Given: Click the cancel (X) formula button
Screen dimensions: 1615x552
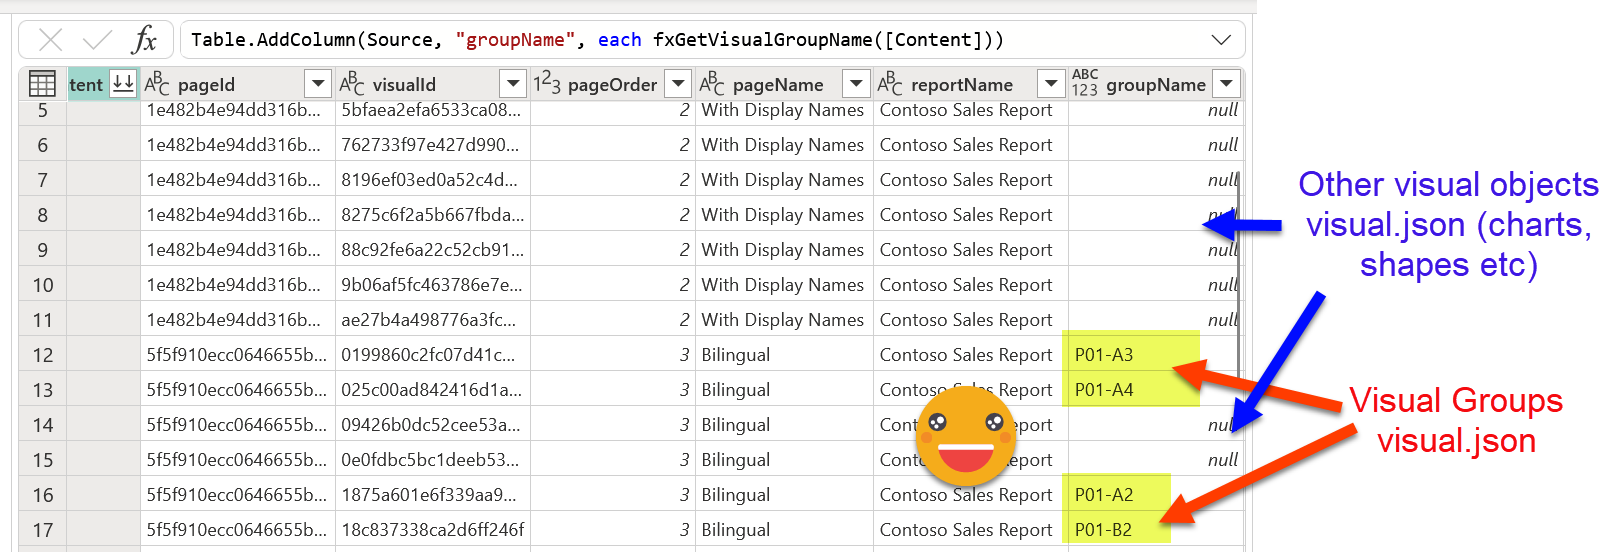Looking at the screenshot, I should (x=50, y=40).
